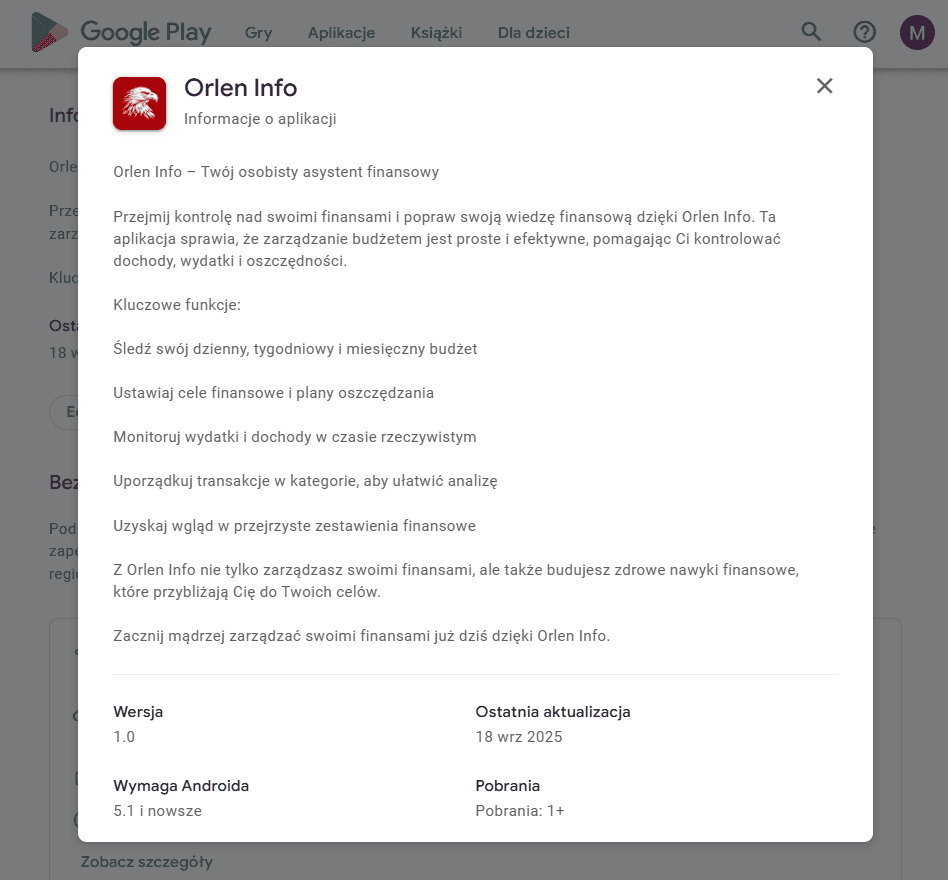
Task: Go to Google Play home logo
Action: (x=122, y=32)
